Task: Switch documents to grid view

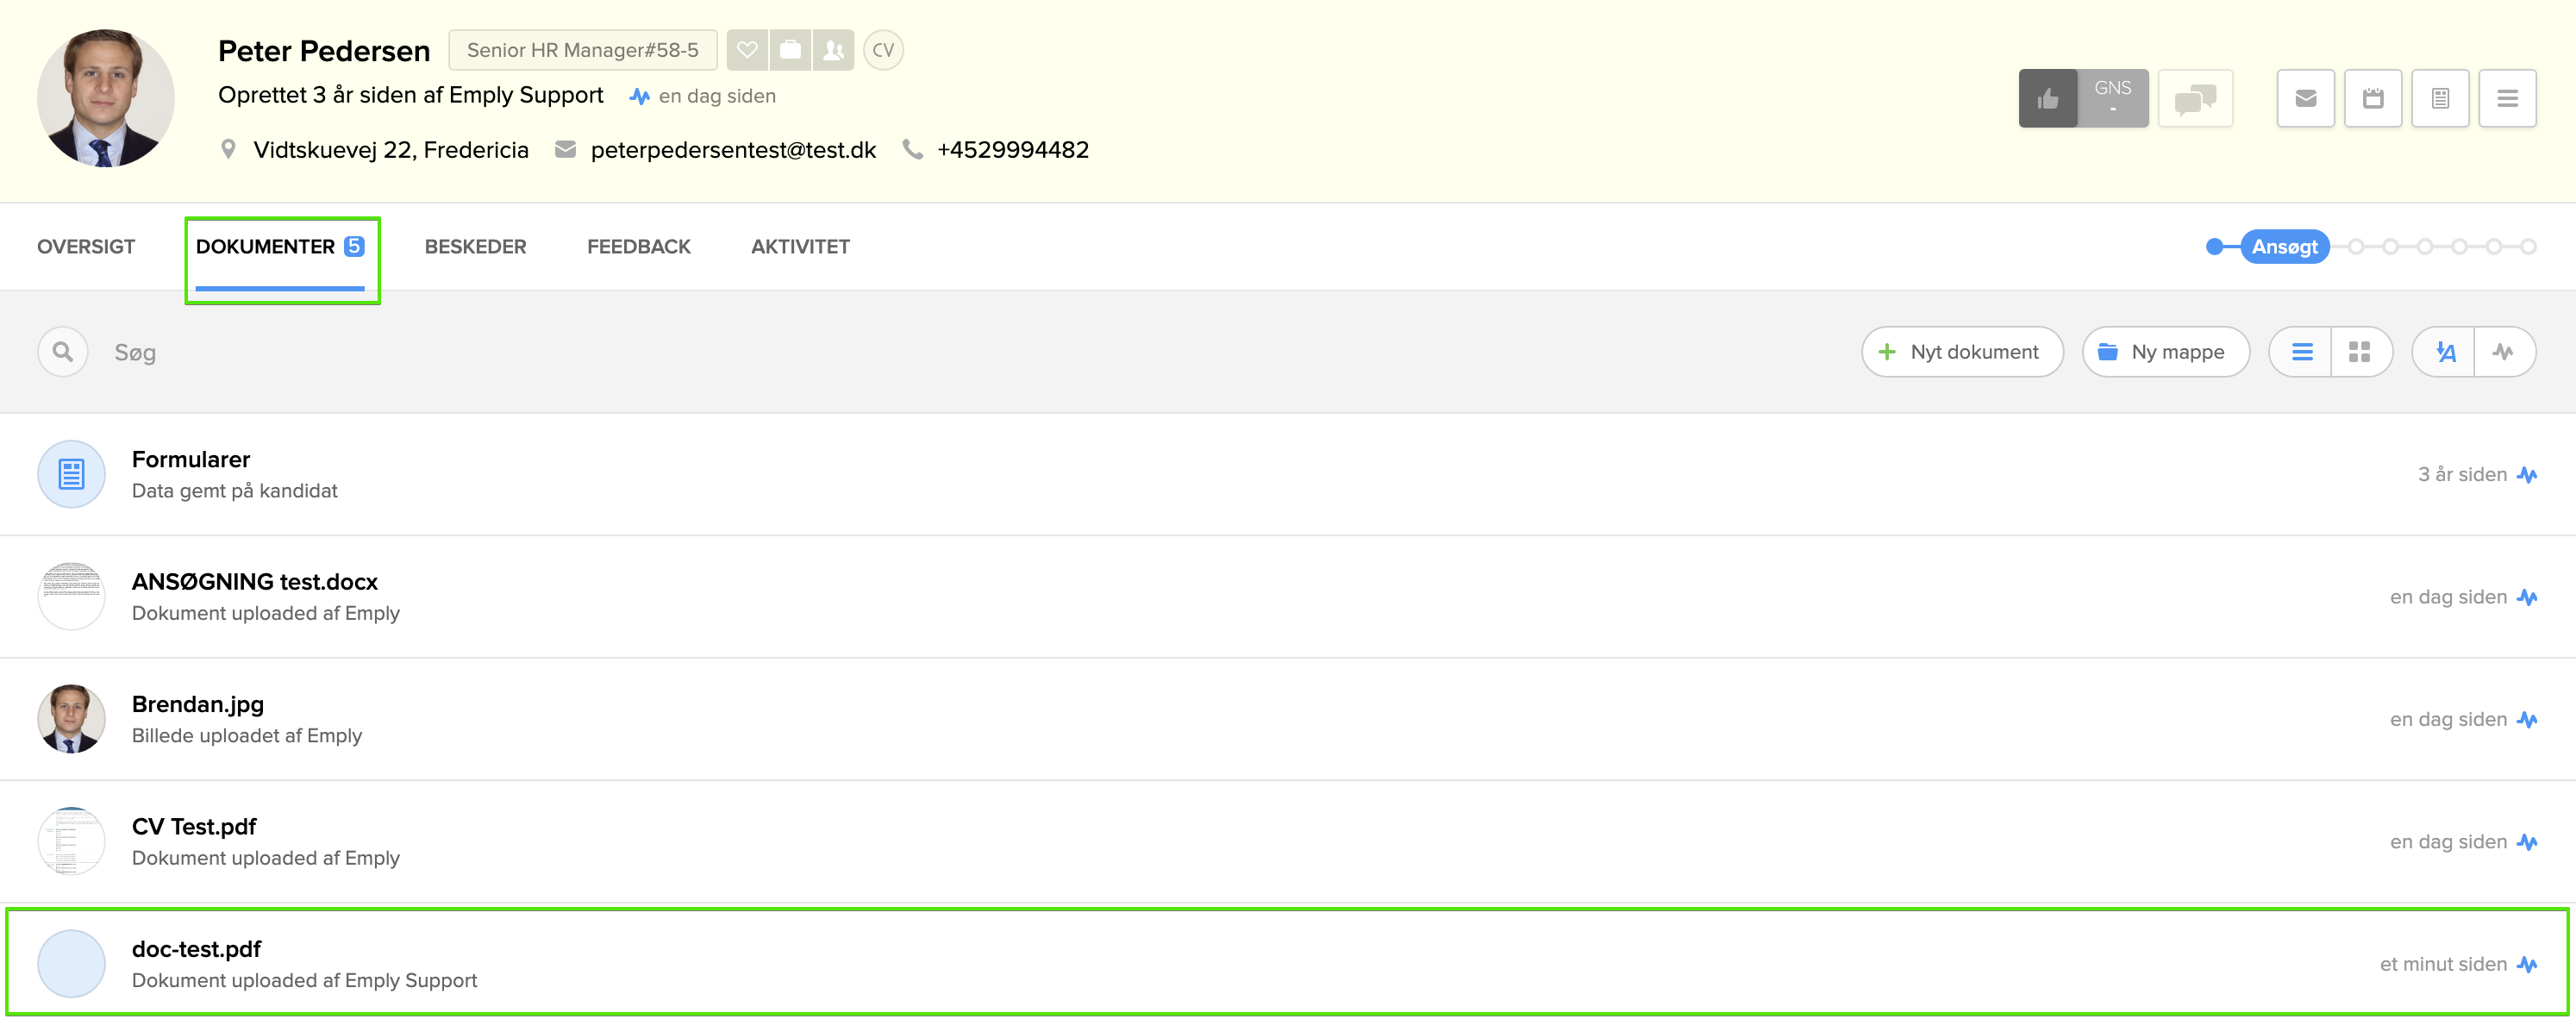Action: [x=2360, y=352]
